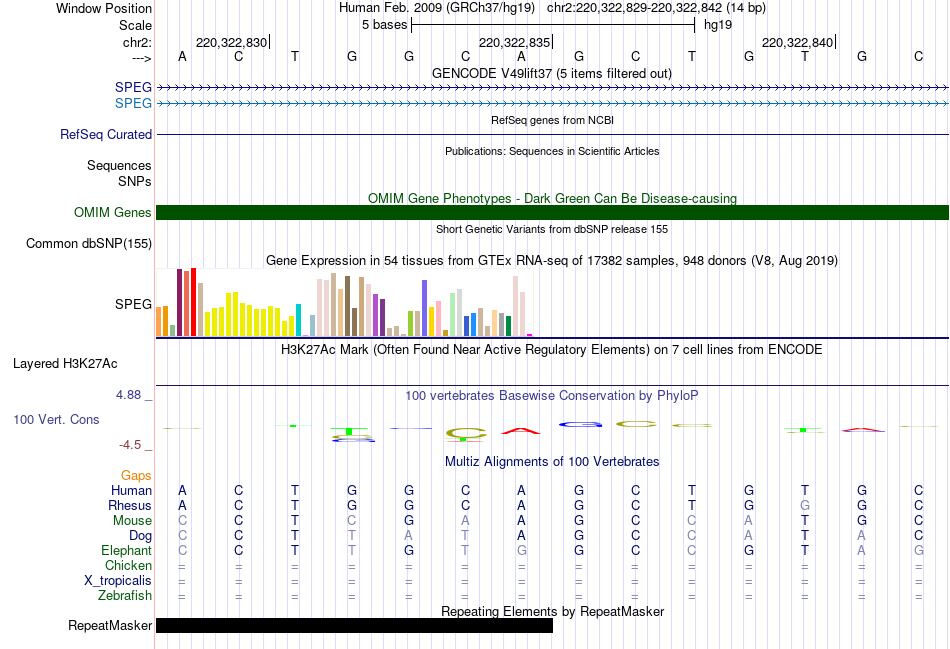The image size is (950, 649).
Task: Select the dark green OMIM gene bar
Action: pyautogui.click(x=552, y=213)
